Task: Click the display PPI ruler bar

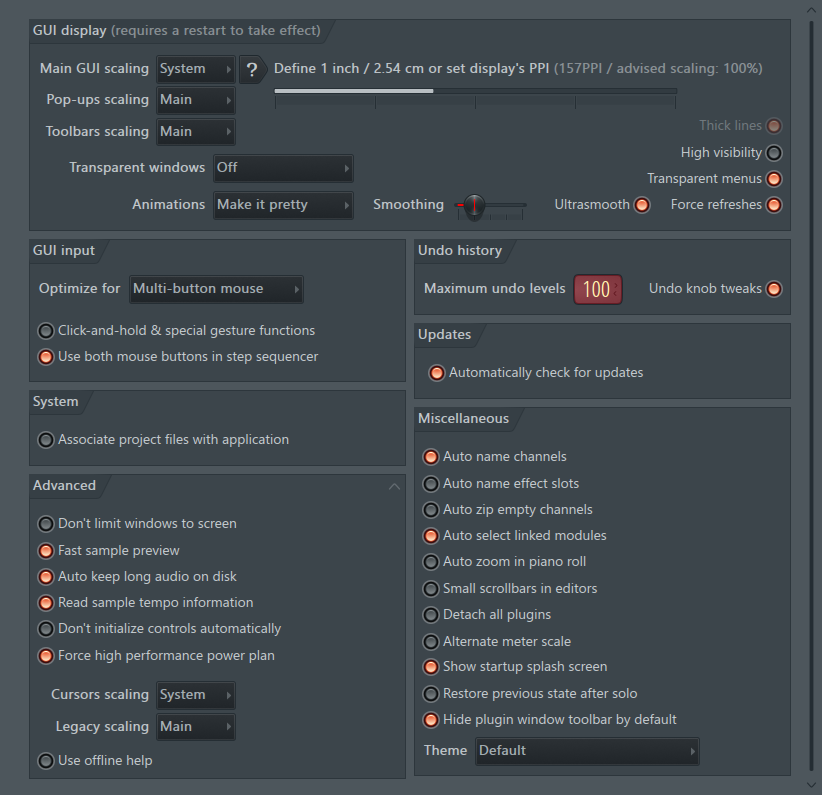Action: tap(475, 92)
